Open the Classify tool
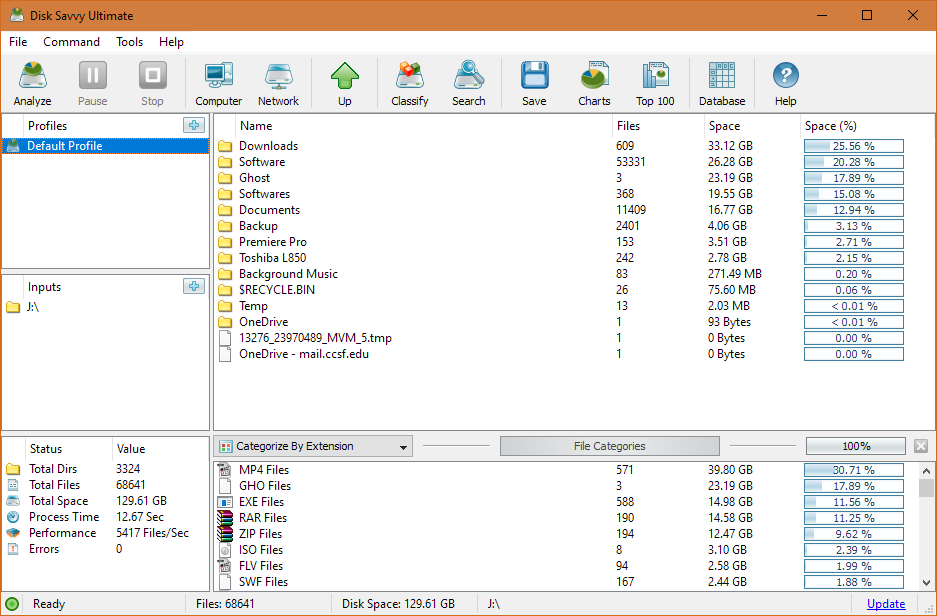937x616 pixels. (x=410, y=84)
